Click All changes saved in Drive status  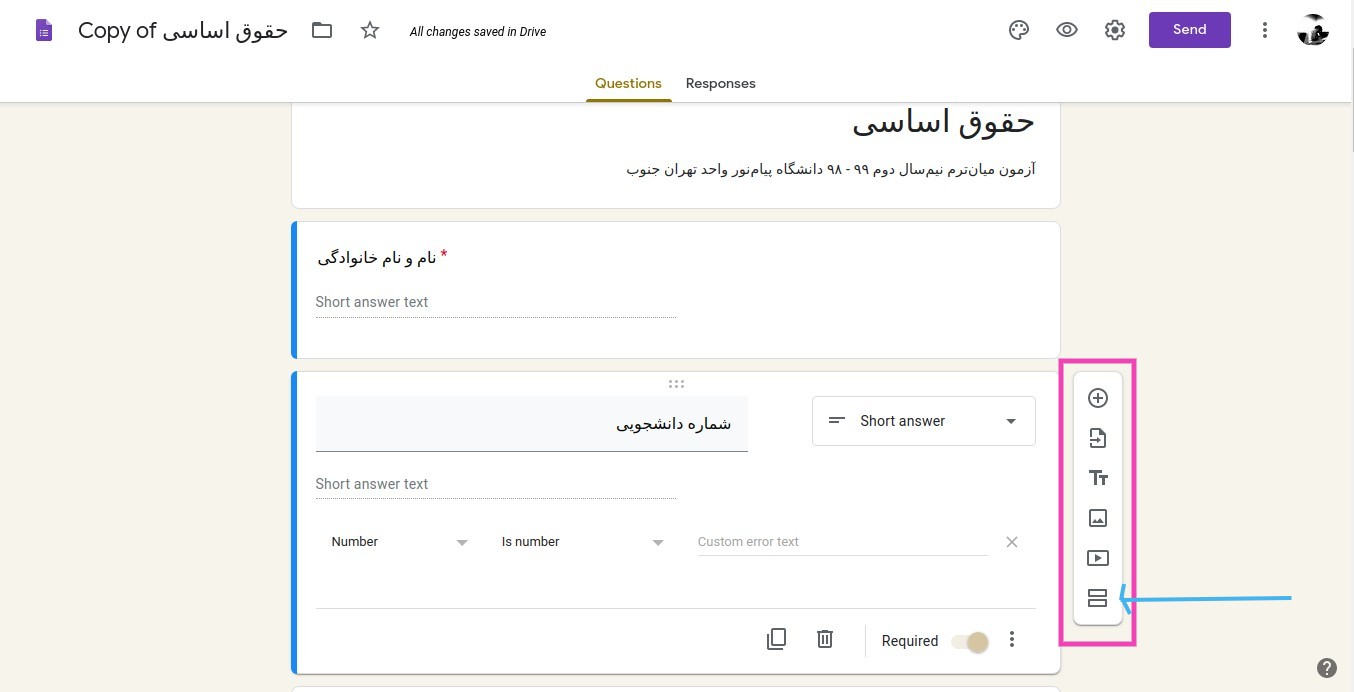pos(478,32)
